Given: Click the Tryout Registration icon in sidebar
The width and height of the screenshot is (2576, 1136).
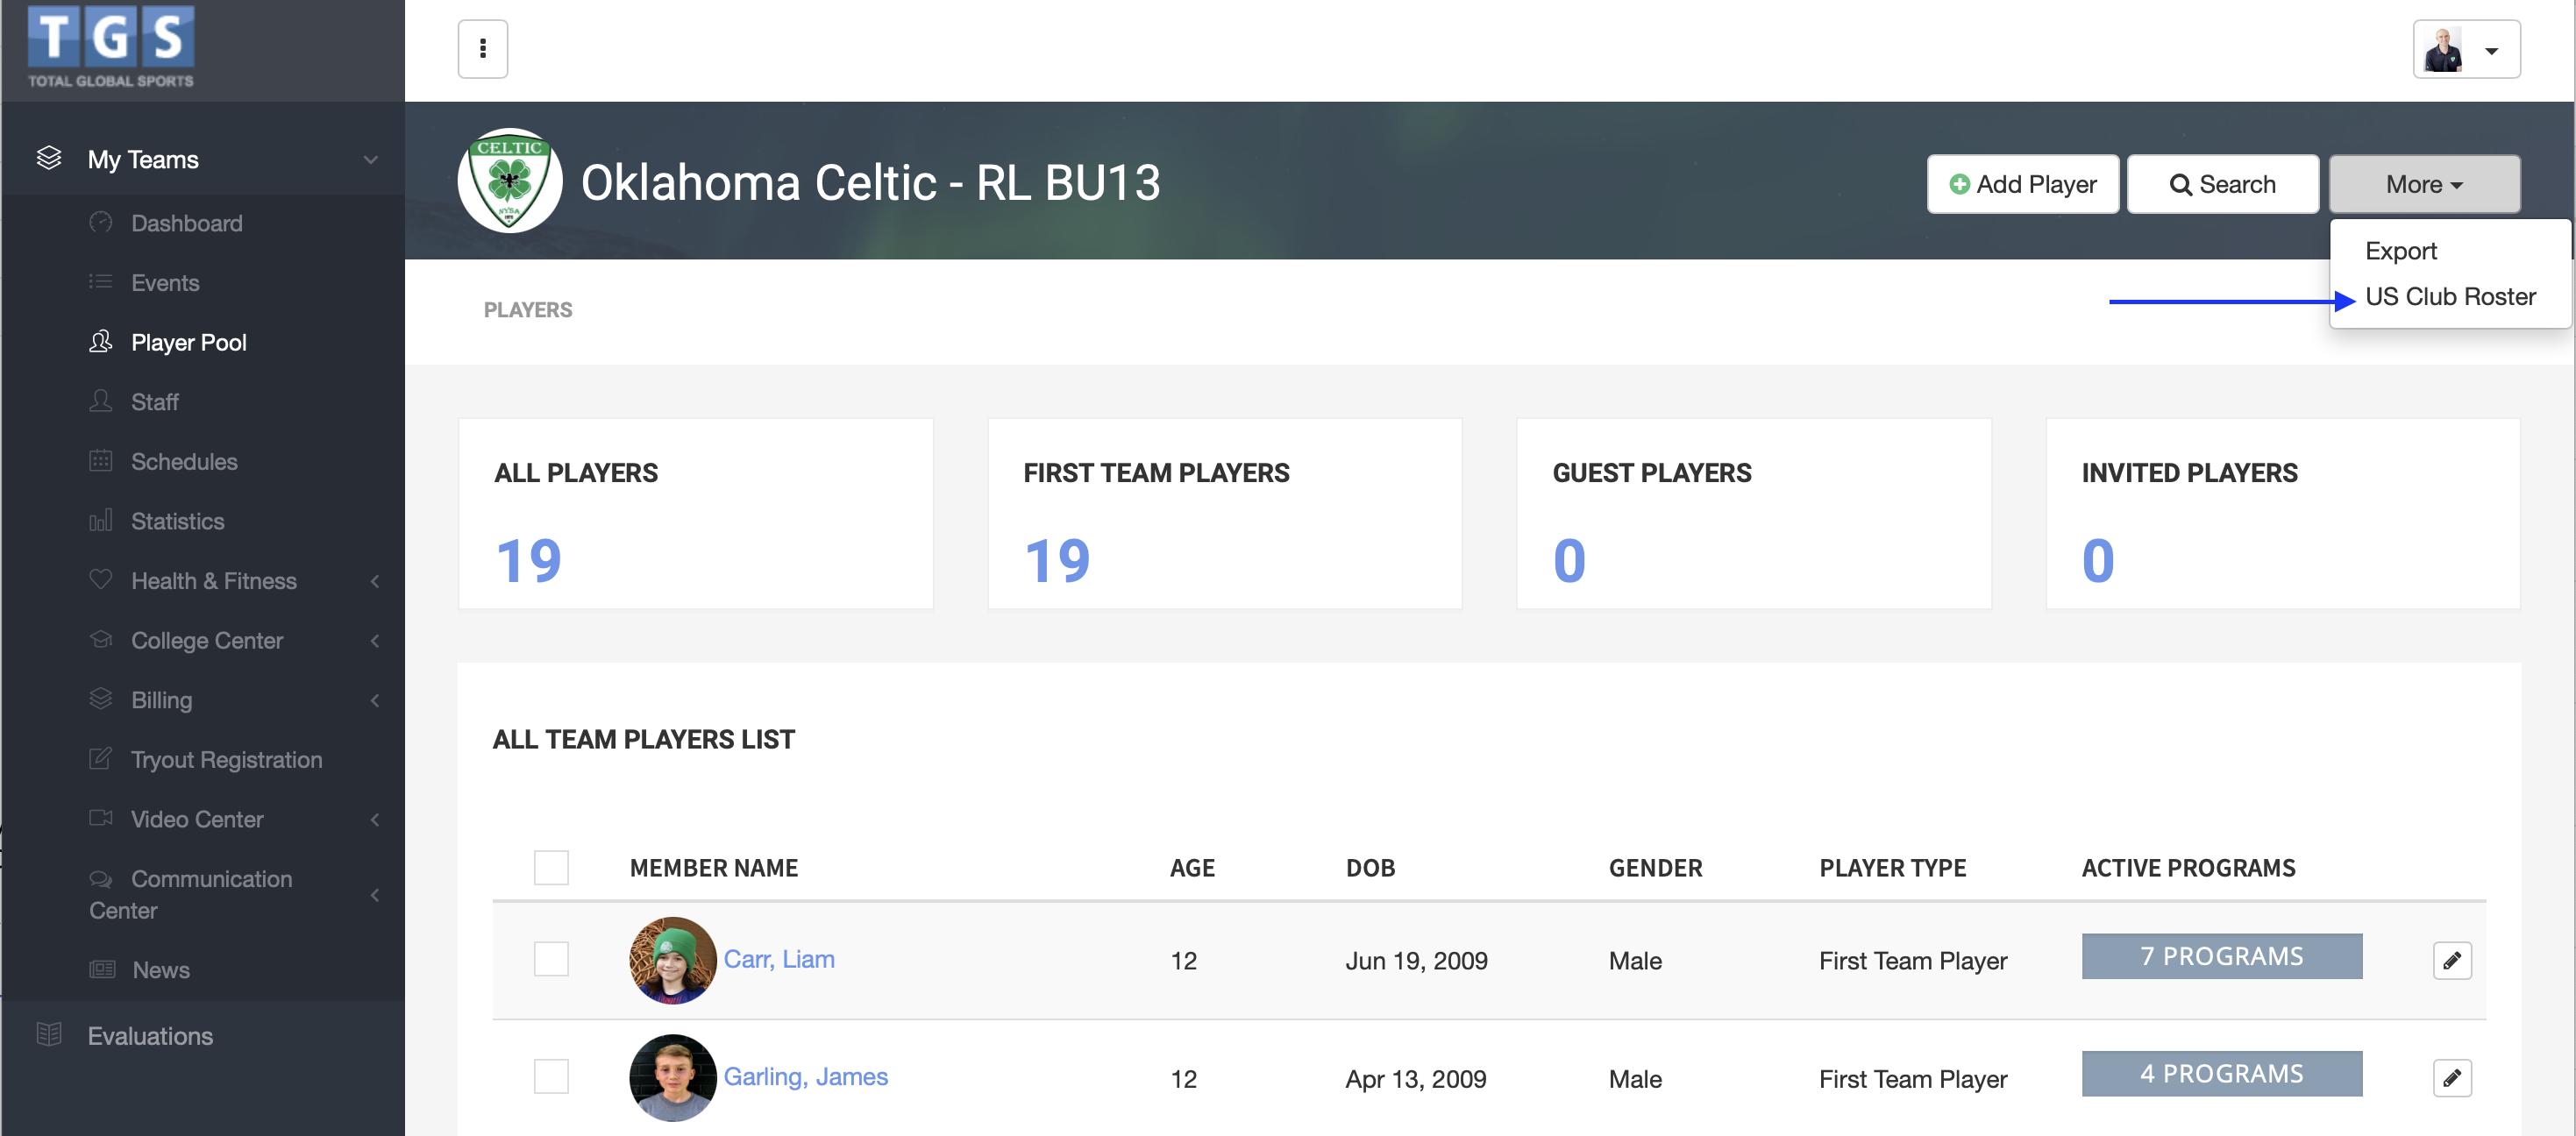Looking at the screenshot, I should (100, 759).
